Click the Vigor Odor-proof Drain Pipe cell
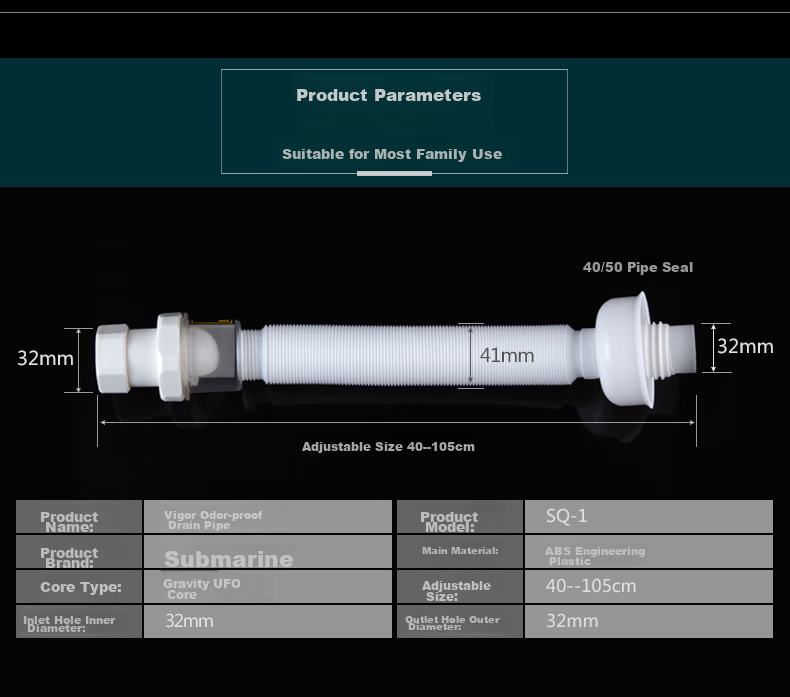This screenshot has height=697, width=790. pyautogui.click(x=268, y=517)
